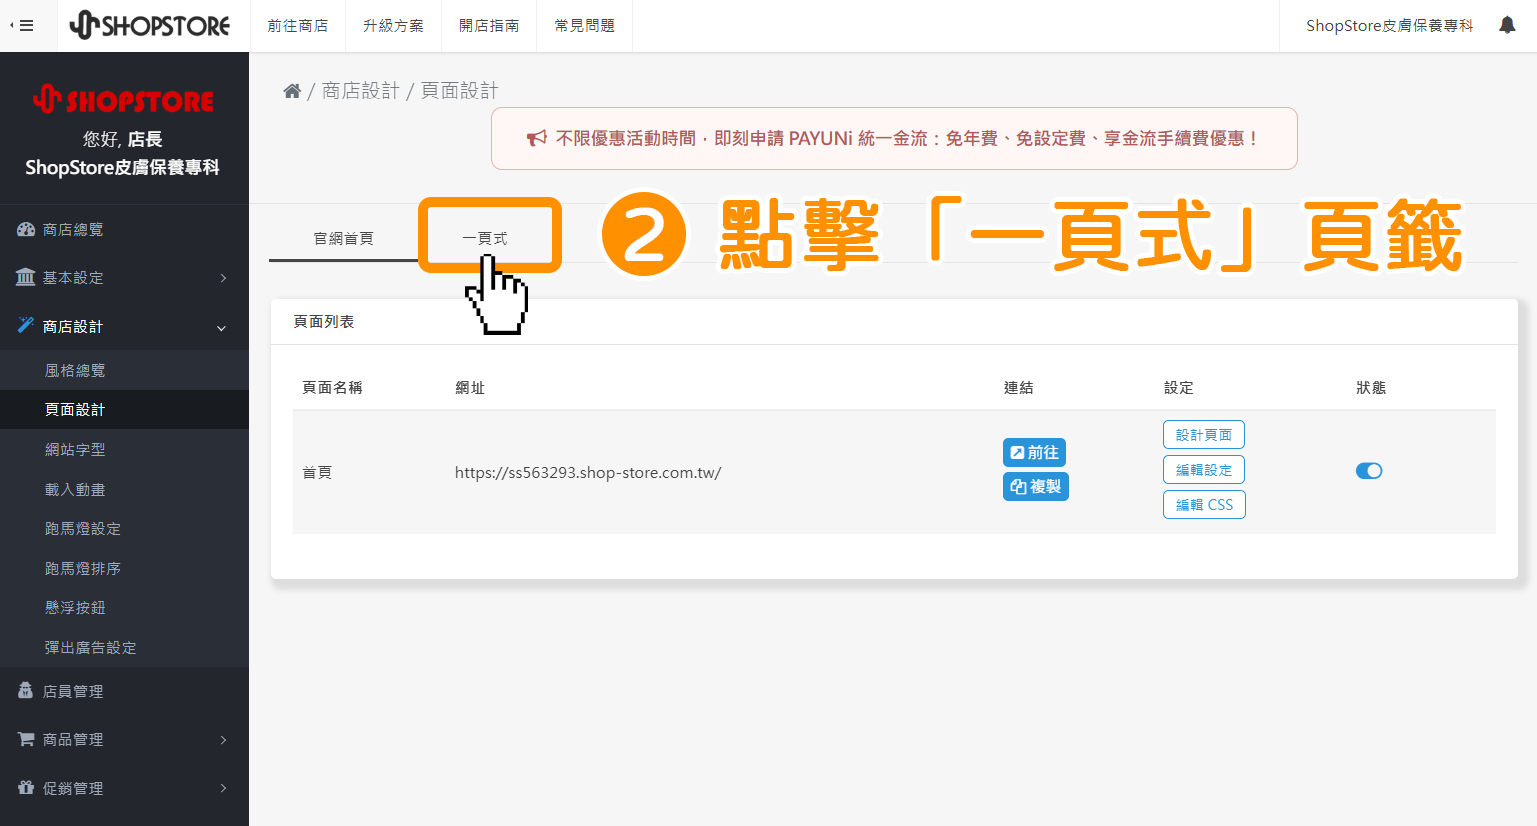Expand the 商品管理 chevron
Screen dimensions: 1537x826
pyautogui.click(x=223, y=740)
